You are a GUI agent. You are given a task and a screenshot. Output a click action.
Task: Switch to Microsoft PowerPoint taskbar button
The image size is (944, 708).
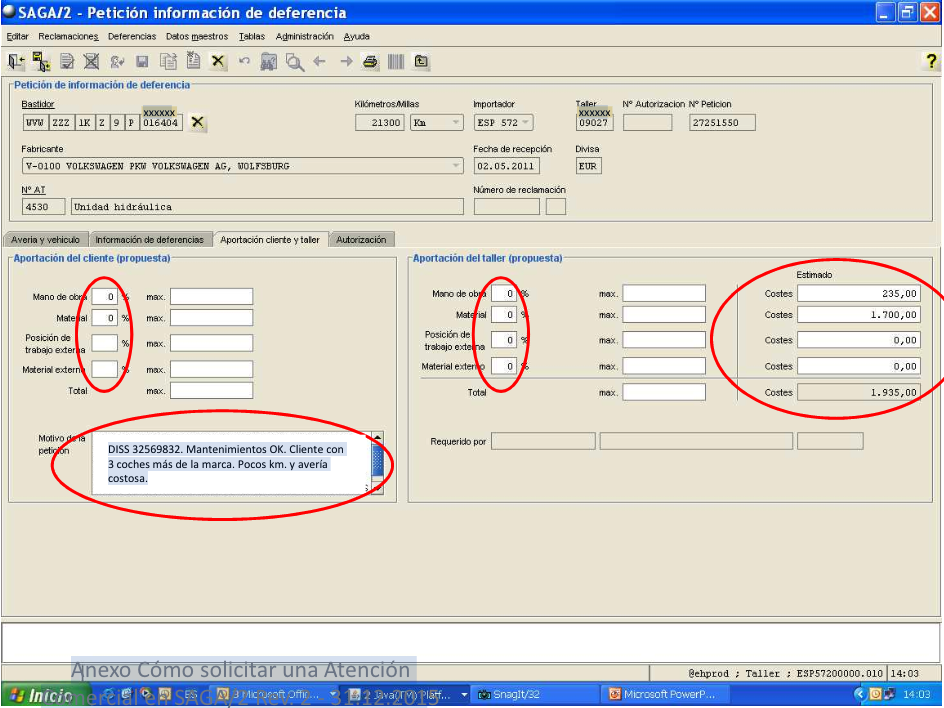tap(665, 695)
